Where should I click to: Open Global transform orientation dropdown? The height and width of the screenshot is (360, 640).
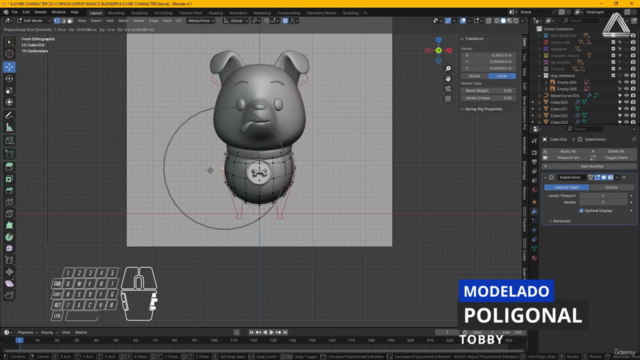[x=236, y=20]
